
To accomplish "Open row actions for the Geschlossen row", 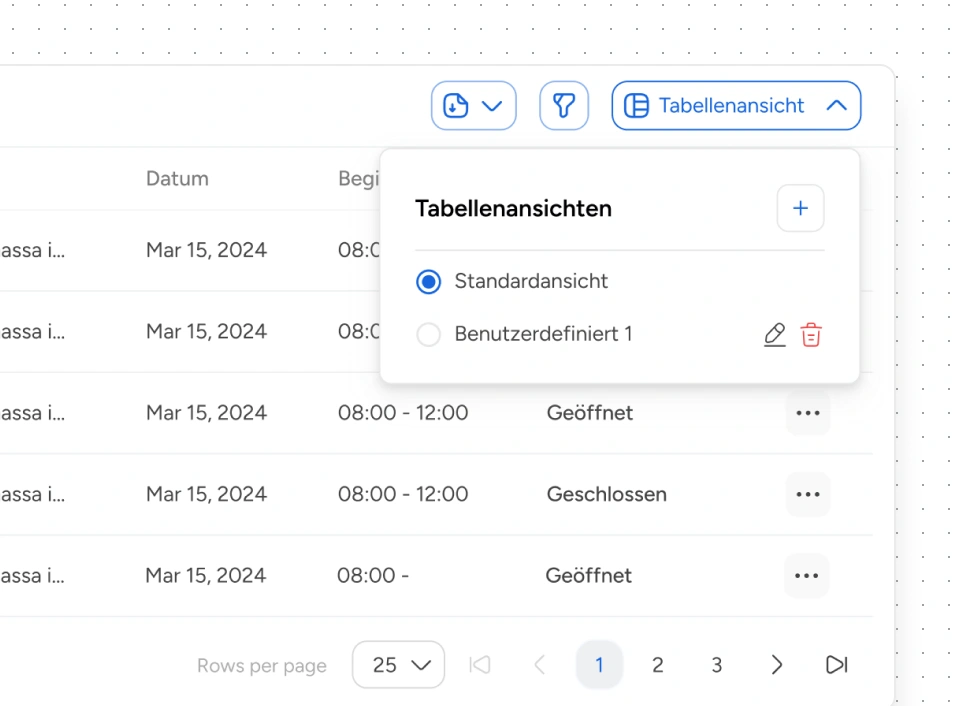I will [807, 494].
